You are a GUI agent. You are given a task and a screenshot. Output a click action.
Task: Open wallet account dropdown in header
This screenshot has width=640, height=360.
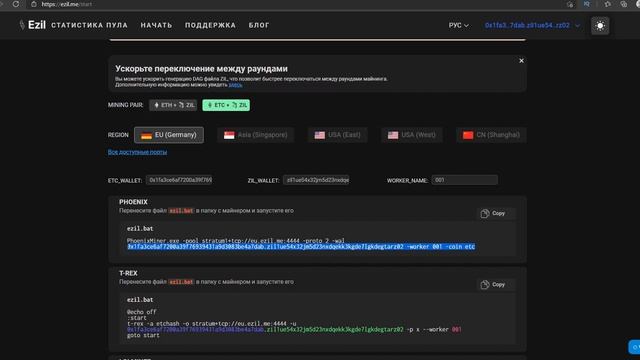click(532, 25)
